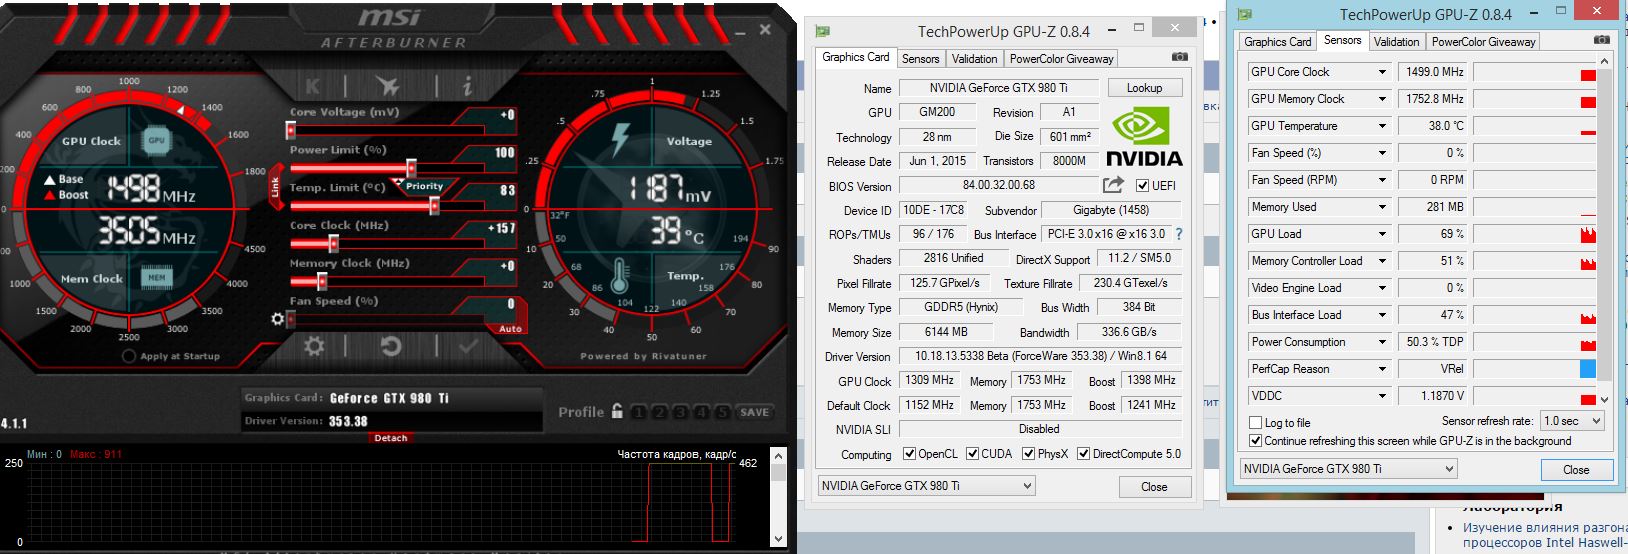Screen dimensions: 1628x554
Task: Enable Apply at Startup in Afterburner
Action: [x=128, y=356]
